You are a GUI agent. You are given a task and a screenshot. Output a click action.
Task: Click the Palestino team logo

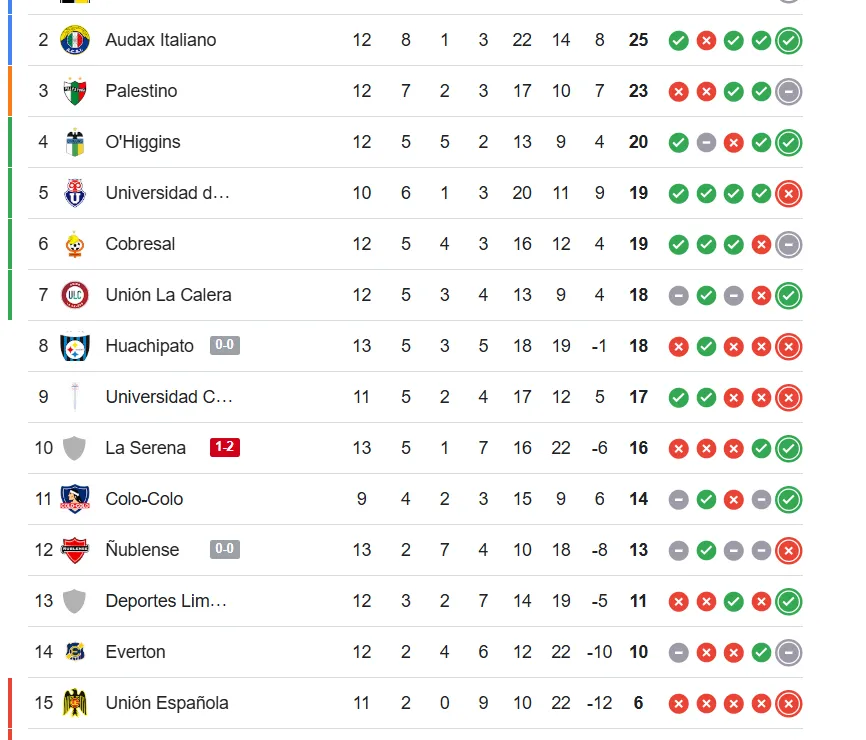tap(75, 91)
